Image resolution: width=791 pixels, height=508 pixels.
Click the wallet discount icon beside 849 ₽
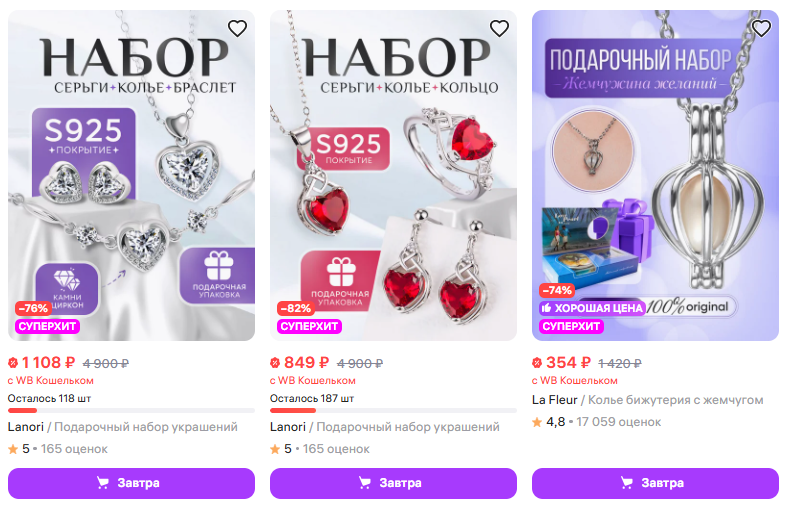275,362
